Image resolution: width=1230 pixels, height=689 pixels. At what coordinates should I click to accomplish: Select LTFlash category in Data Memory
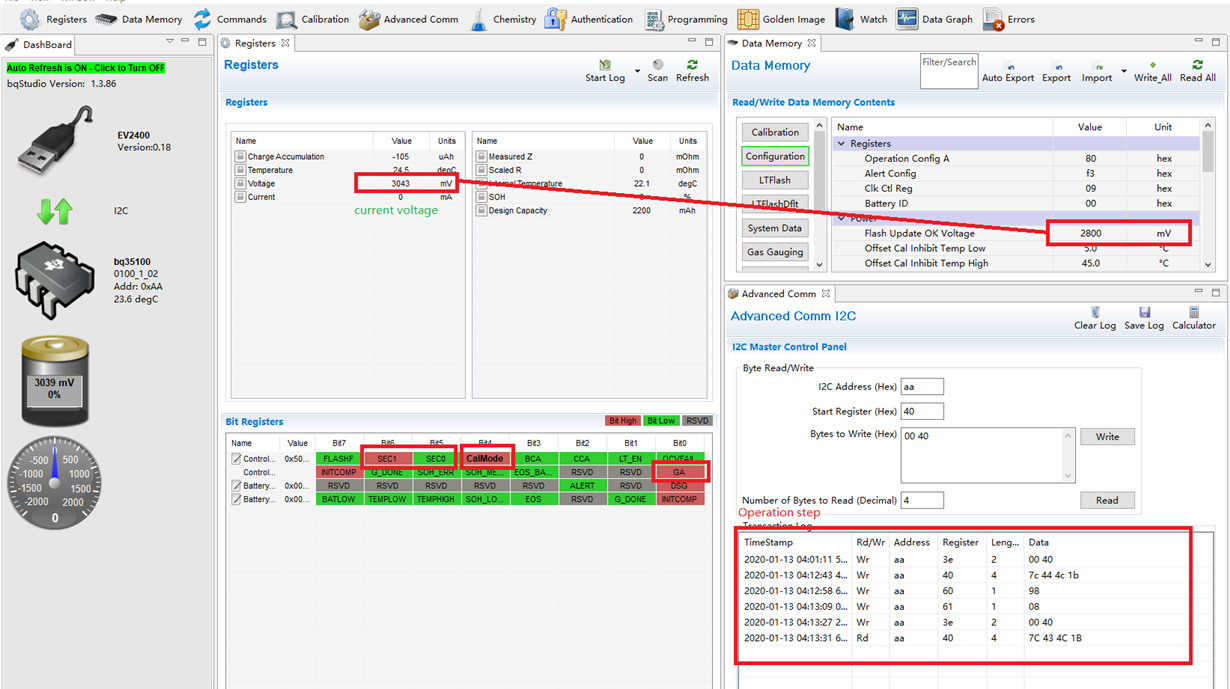pos(775,180)
